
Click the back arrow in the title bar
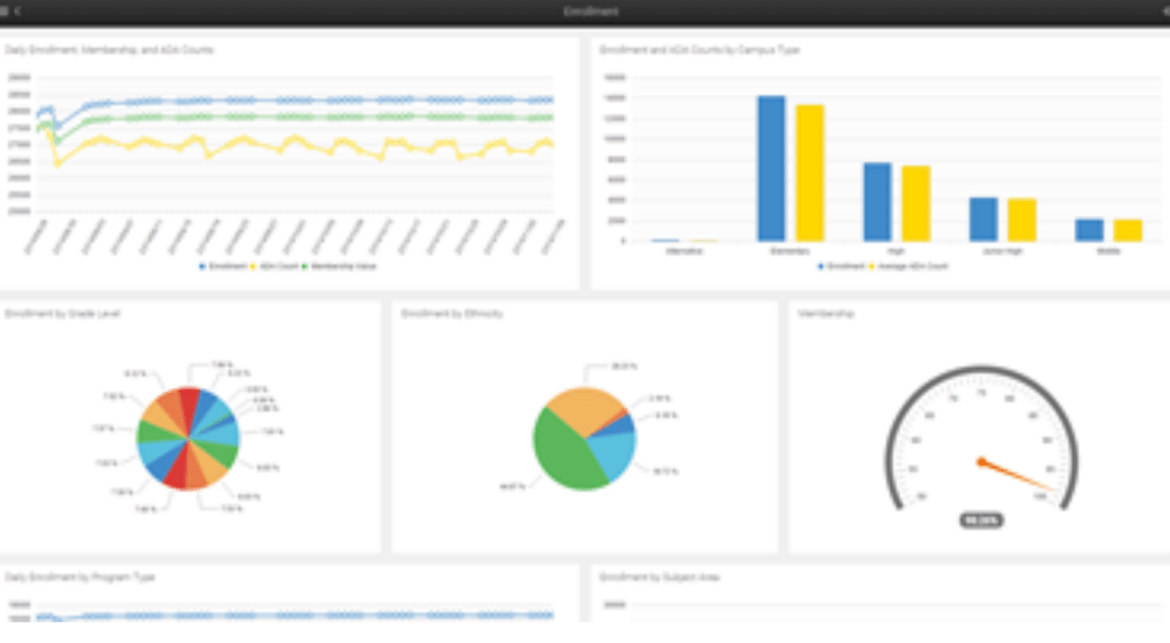(x=20, y=11)
